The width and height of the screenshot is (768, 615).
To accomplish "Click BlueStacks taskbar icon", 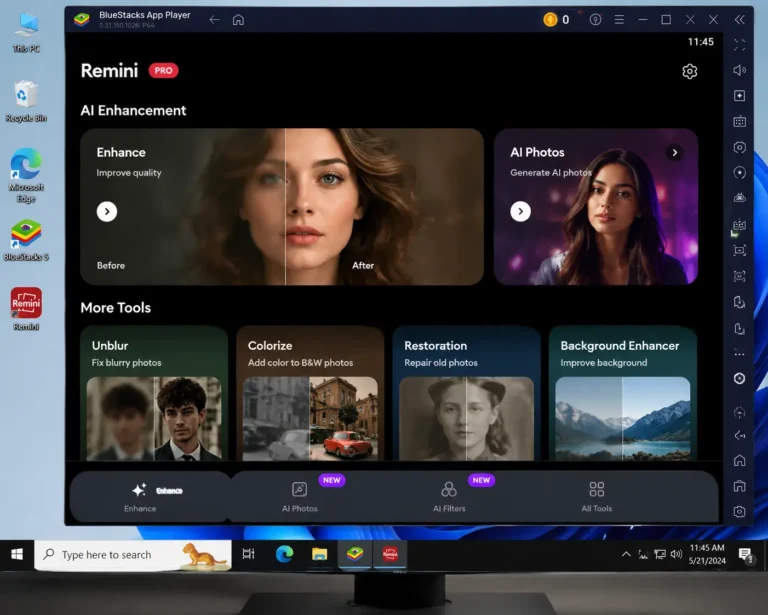I will coord(355,554).
